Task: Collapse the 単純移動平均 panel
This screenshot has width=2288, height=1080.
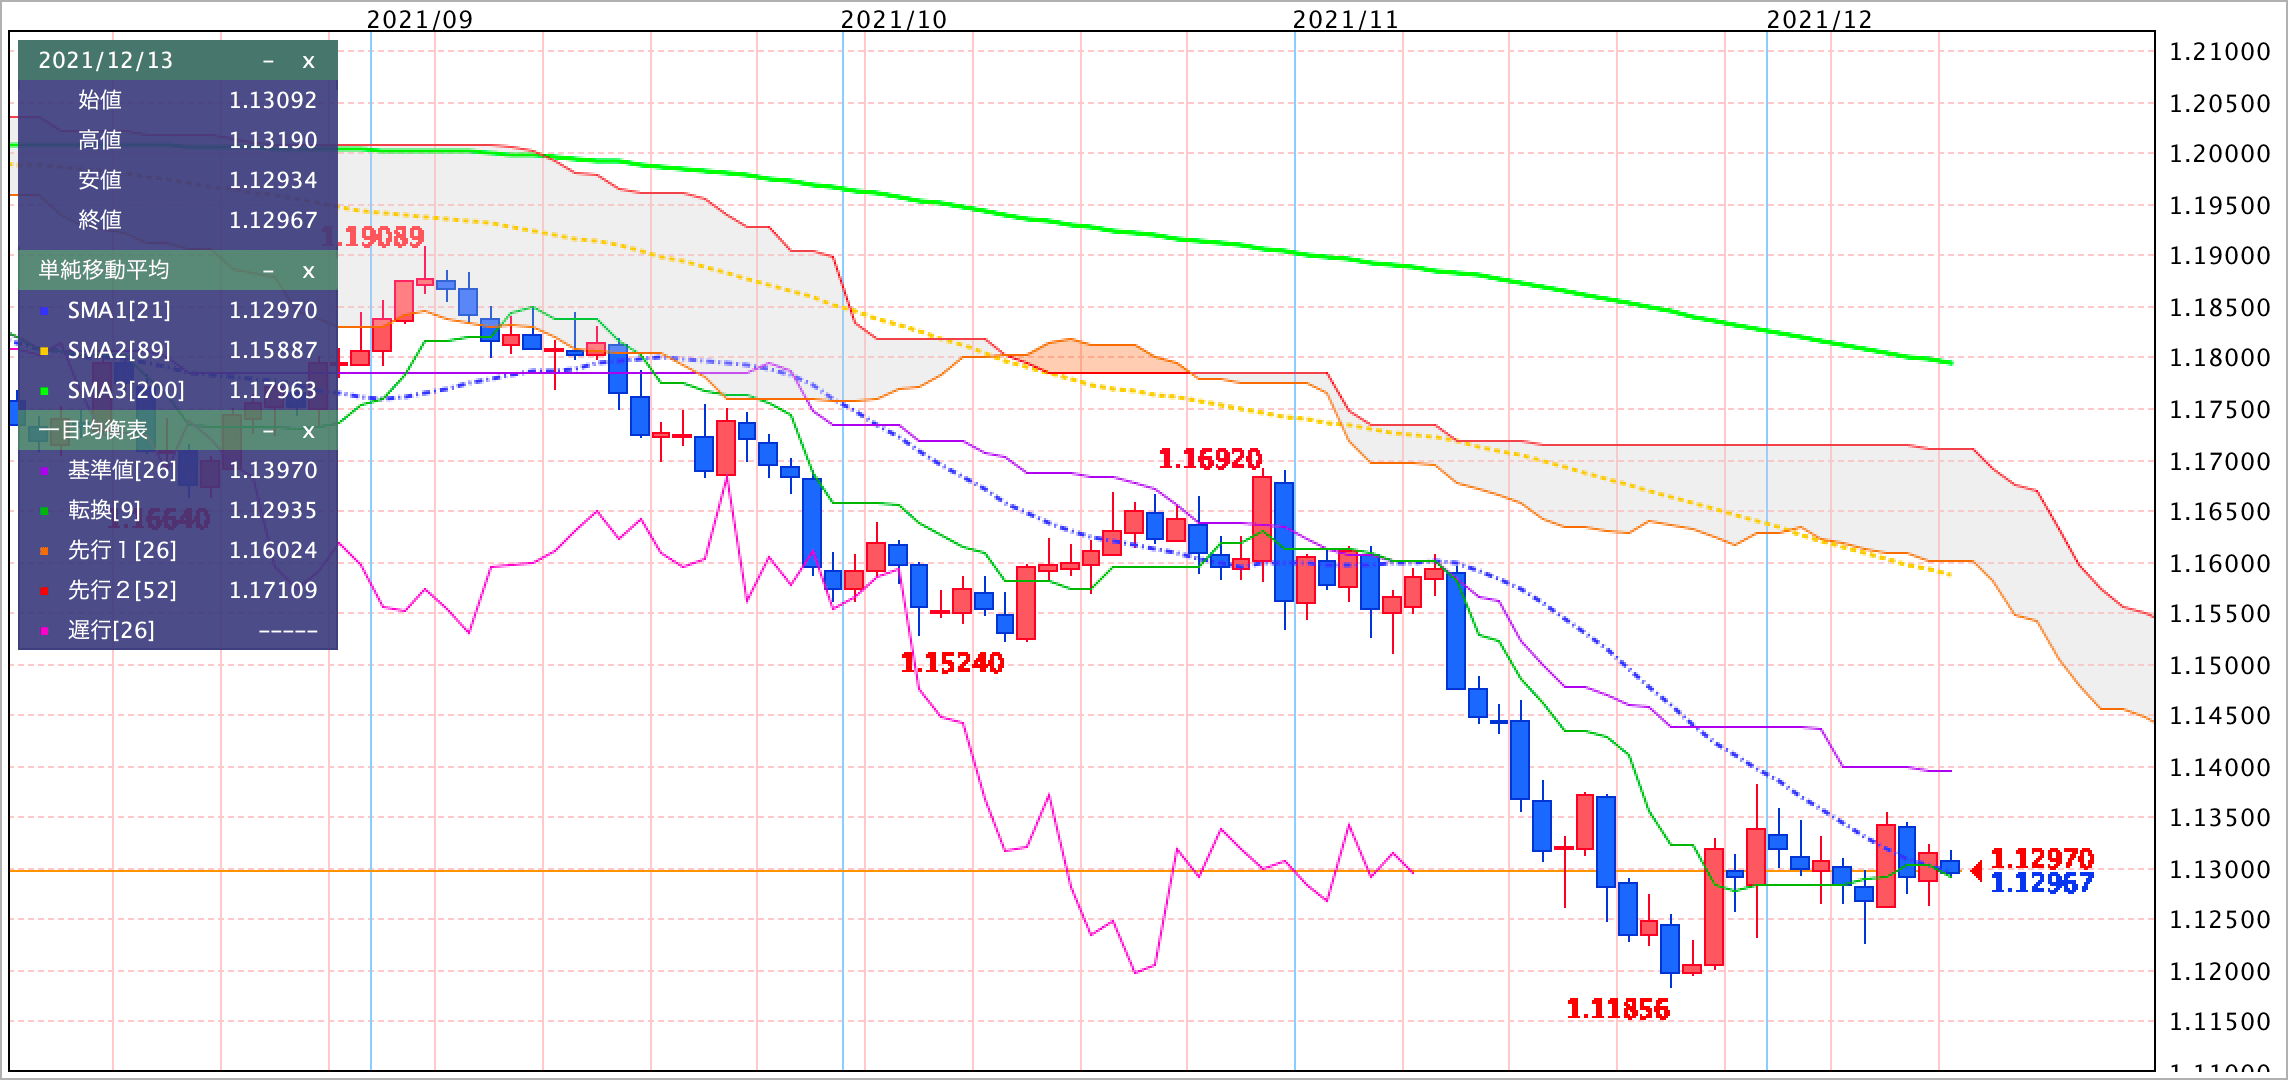Action: 268,271
